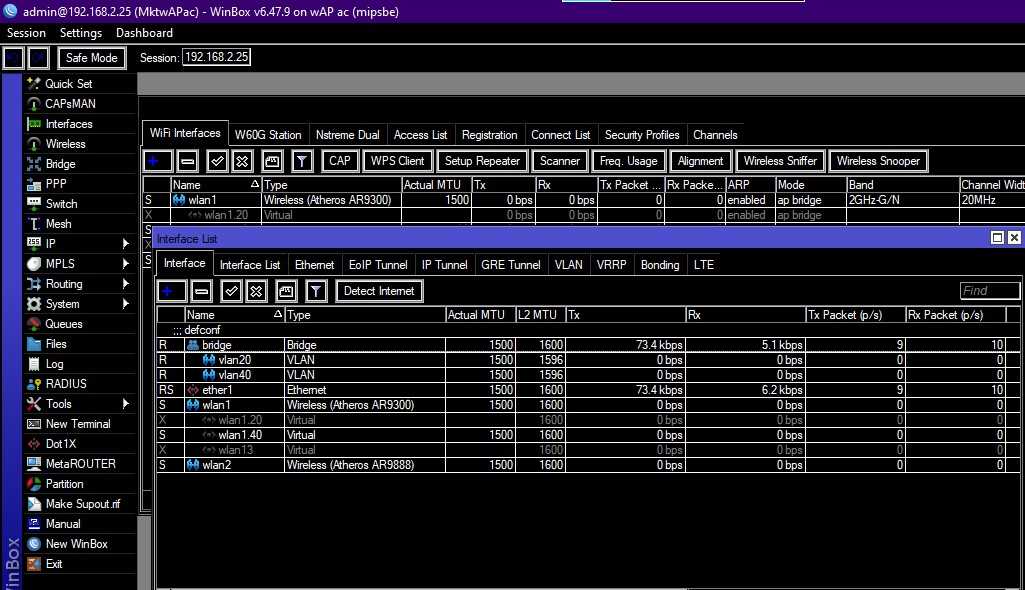
Task: Select the vlan20 row in the Interface List
Action: (588, 360)
